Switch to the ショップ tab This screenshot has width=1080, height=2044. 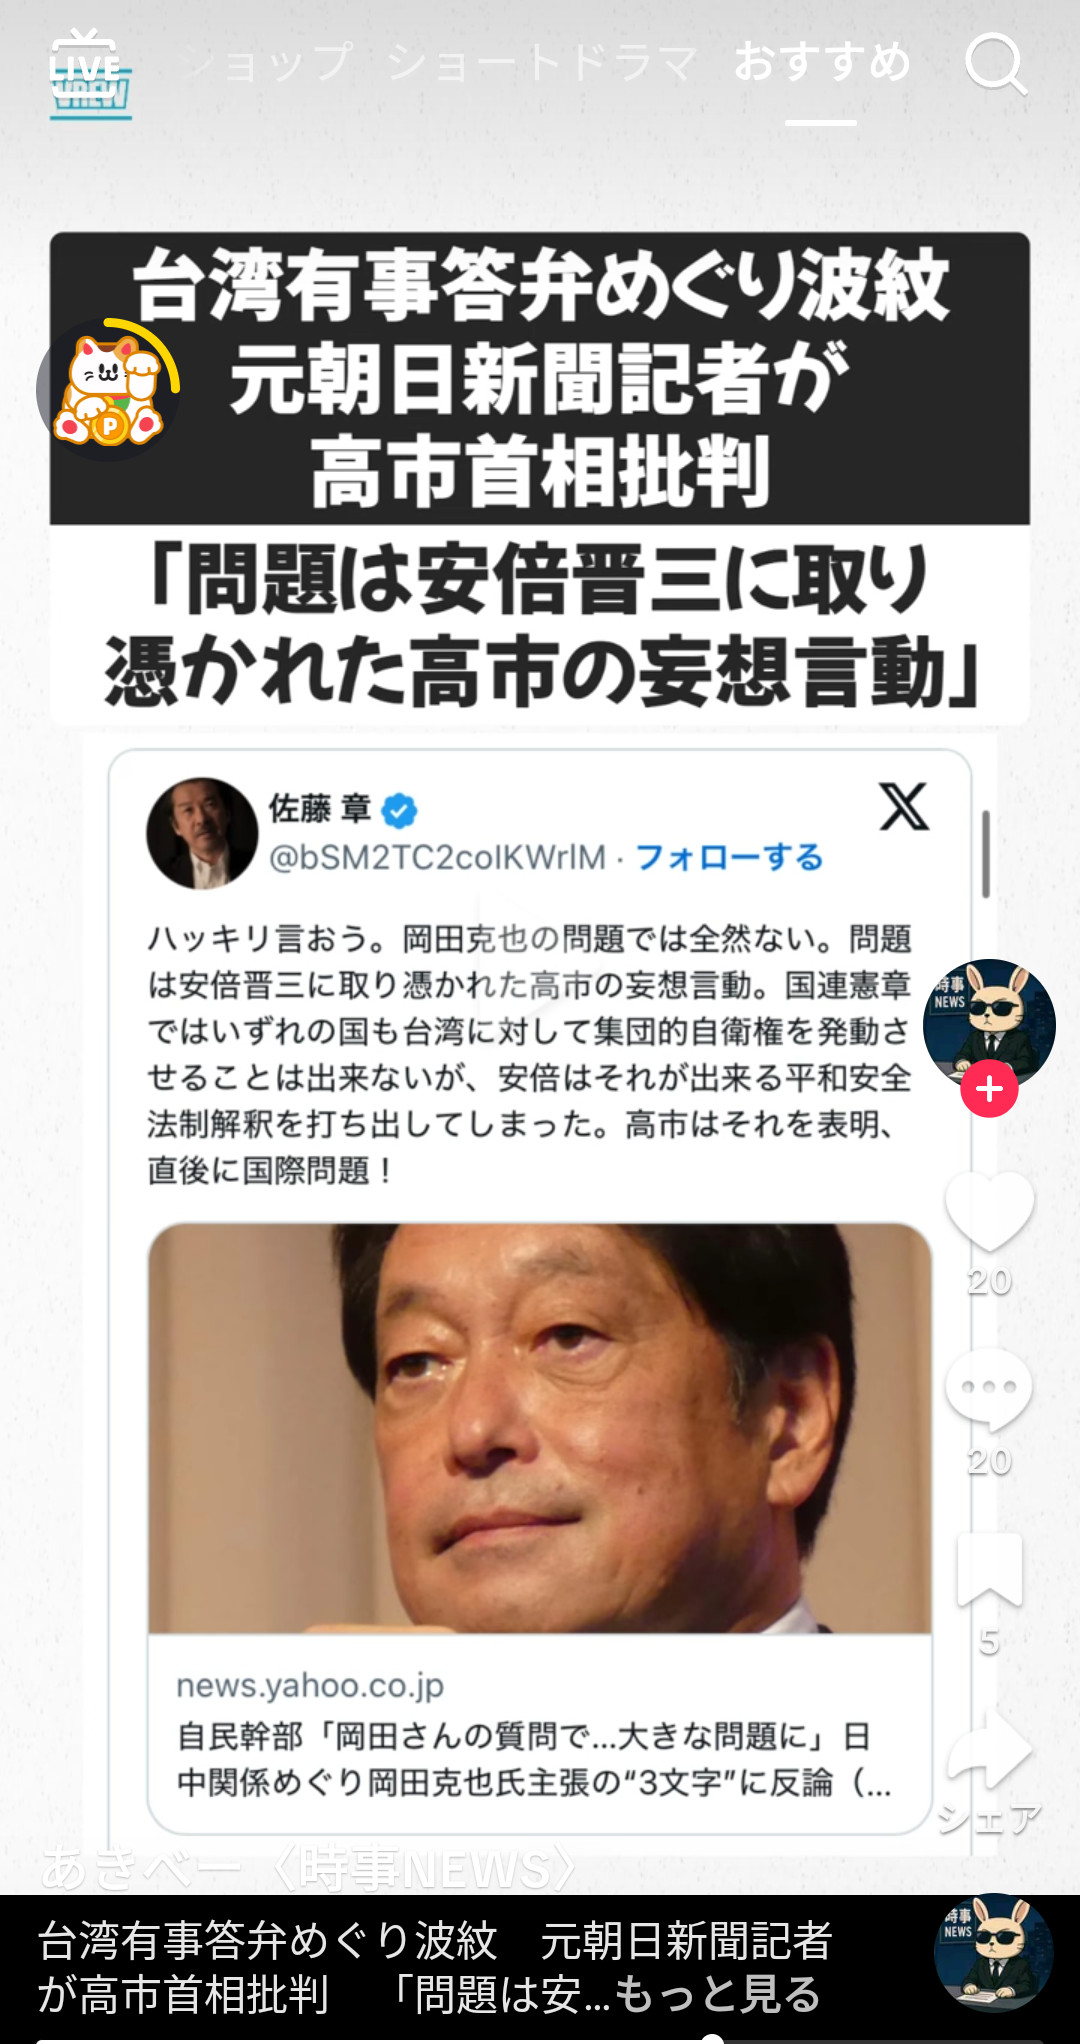[x=267, y=62]
